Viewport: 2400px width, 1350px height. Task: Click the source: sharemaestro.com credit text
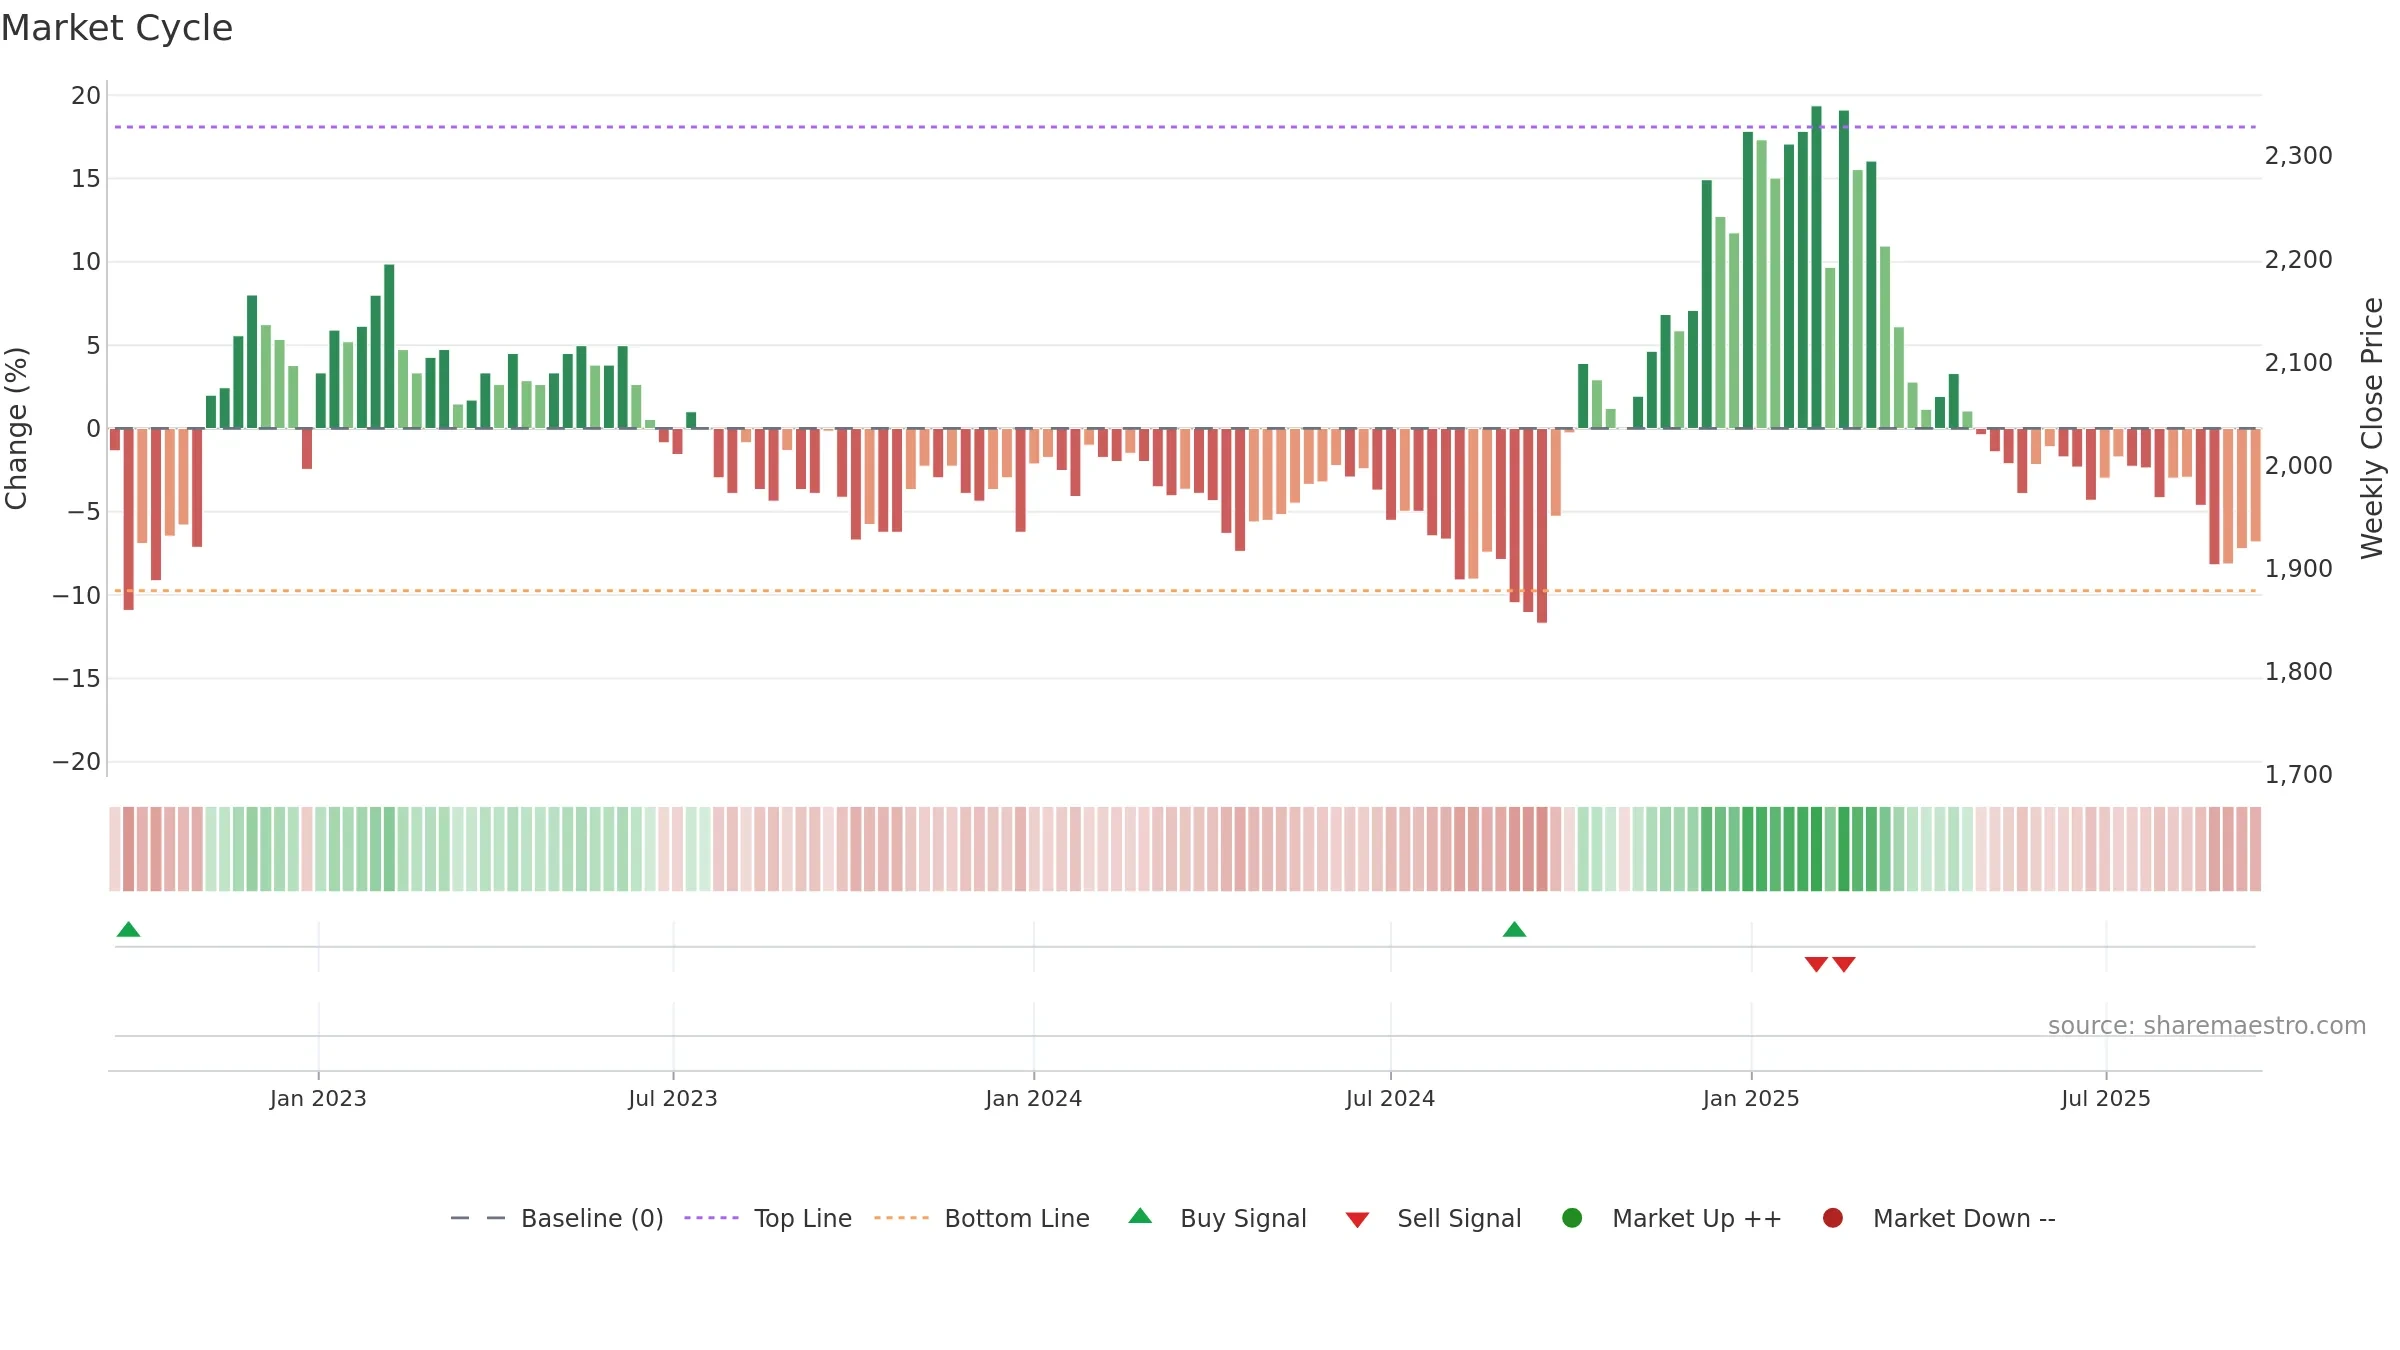(x=2207, y=1026)
